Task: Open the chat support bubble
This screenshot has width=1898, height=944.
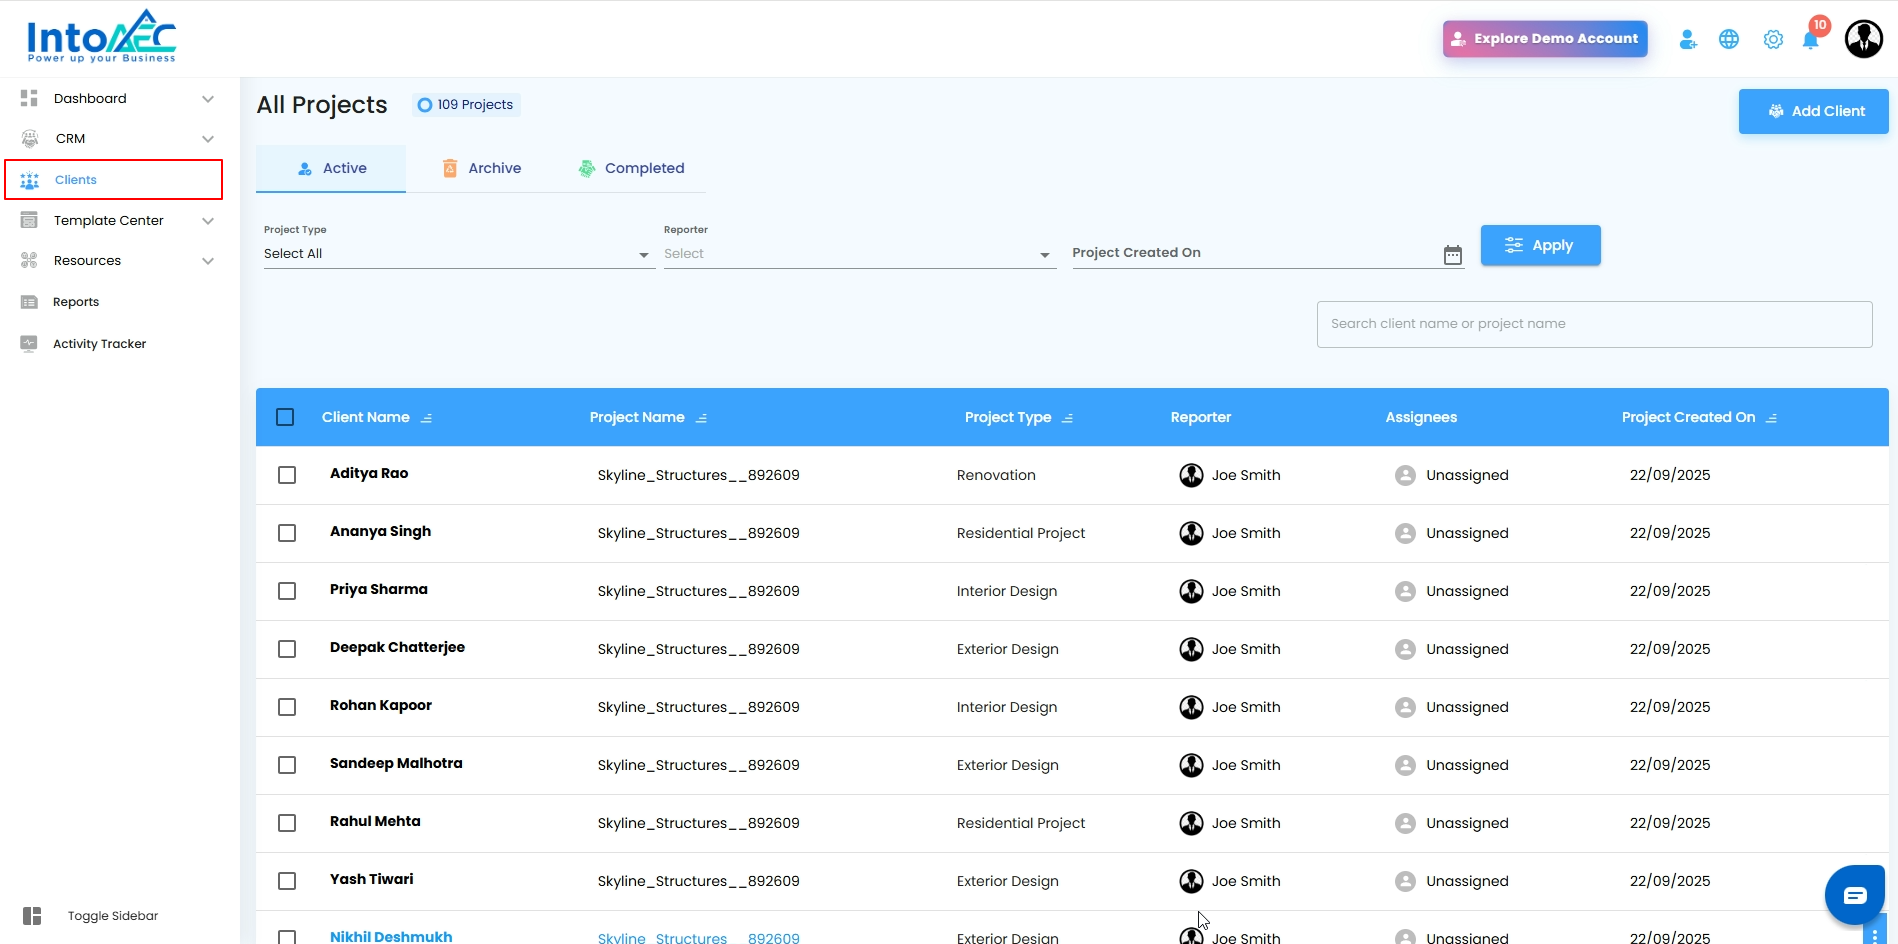Action: point(1854,895)
